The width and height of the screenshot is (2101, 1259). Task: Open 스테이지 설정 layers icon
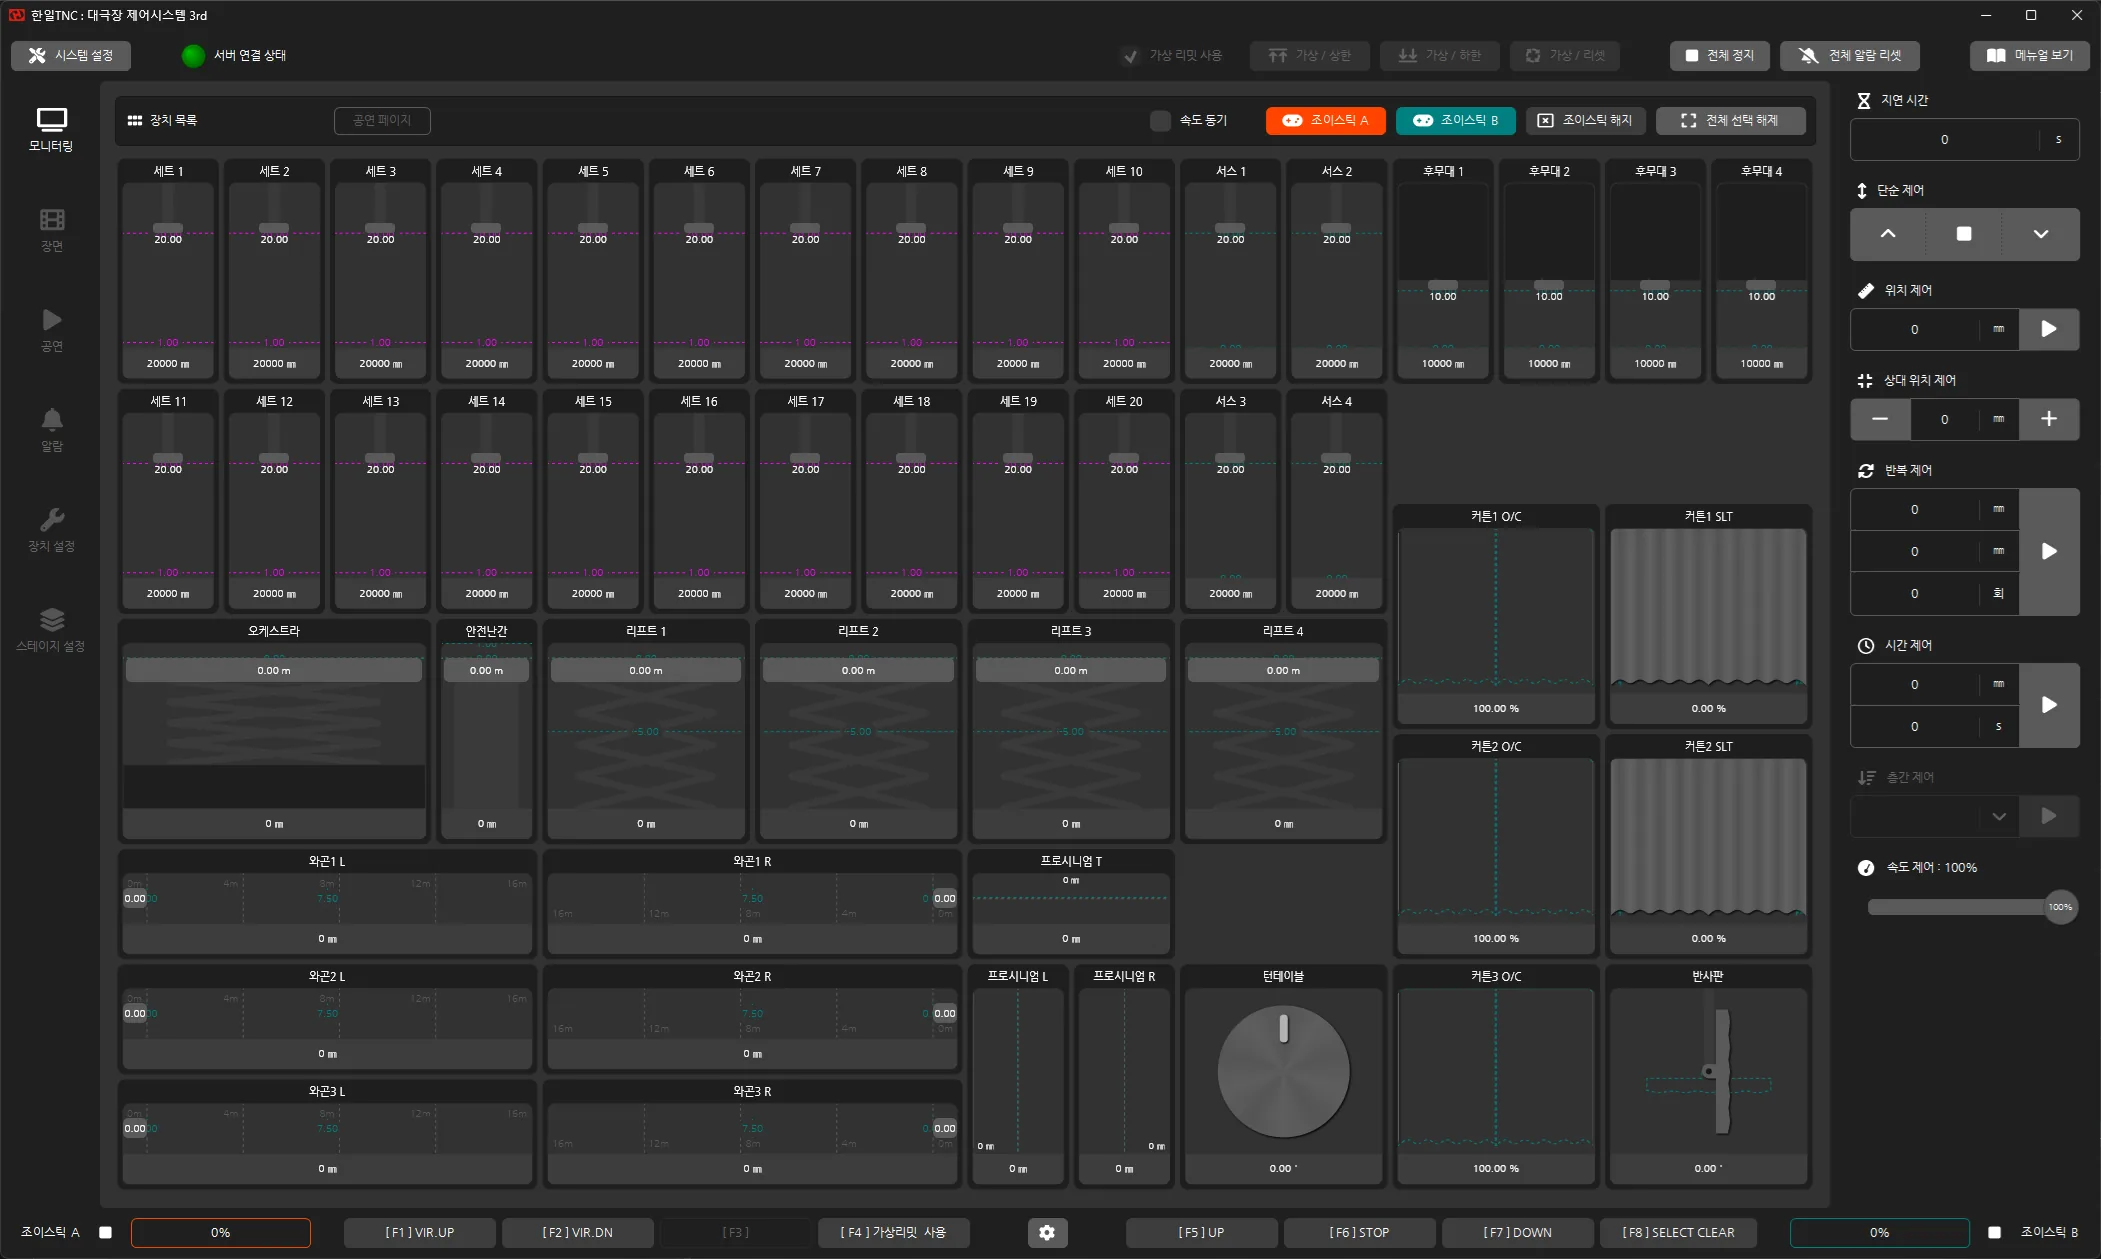52,619
